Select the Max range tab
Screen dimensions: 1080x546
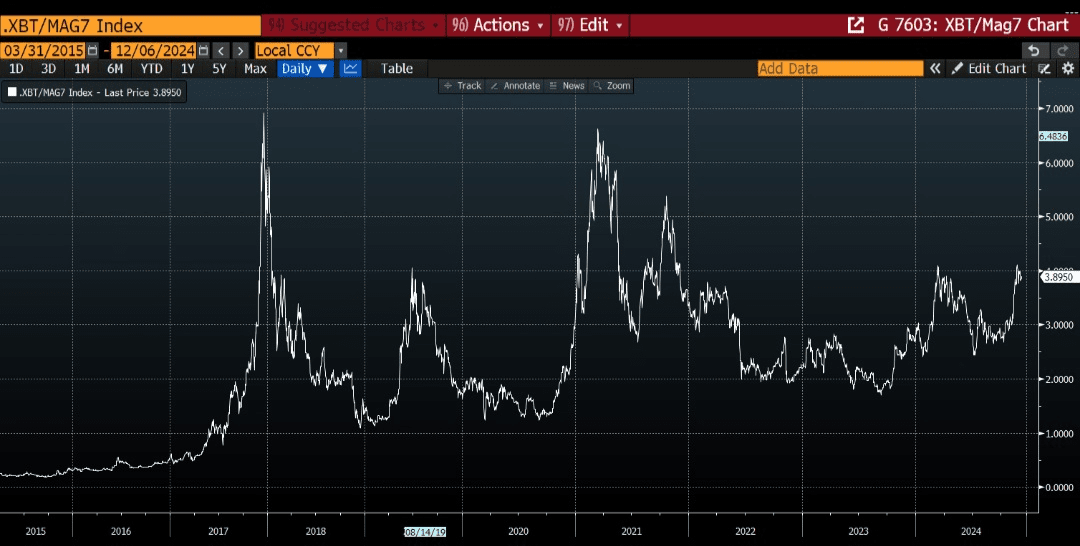coord(255,68)
